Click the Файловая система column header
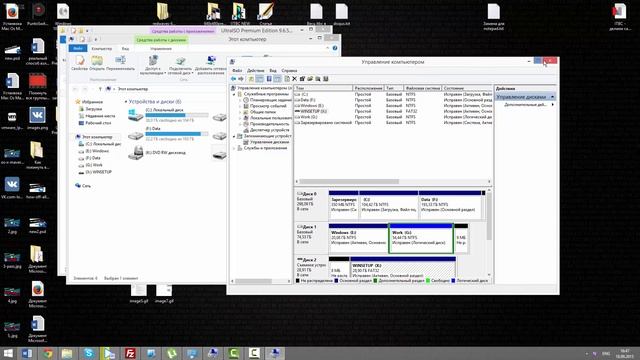Image resolution: width=640 pixels, height=360 pixels. [x=423, y=88]
